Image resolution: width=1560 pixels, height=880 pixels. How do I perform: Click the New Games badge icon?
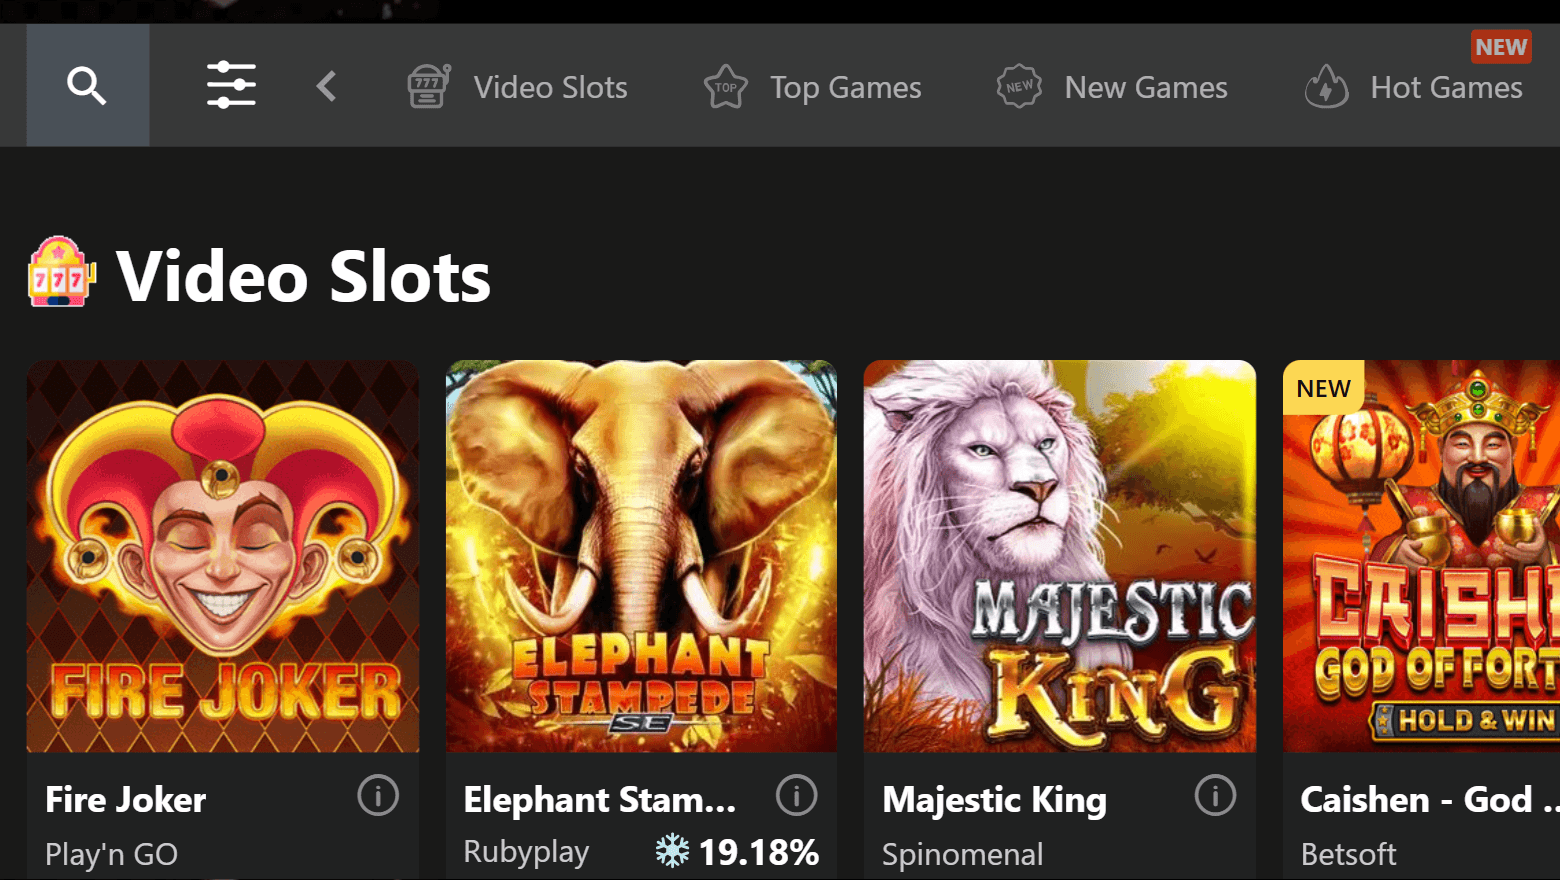click(x=1019, y=87)
